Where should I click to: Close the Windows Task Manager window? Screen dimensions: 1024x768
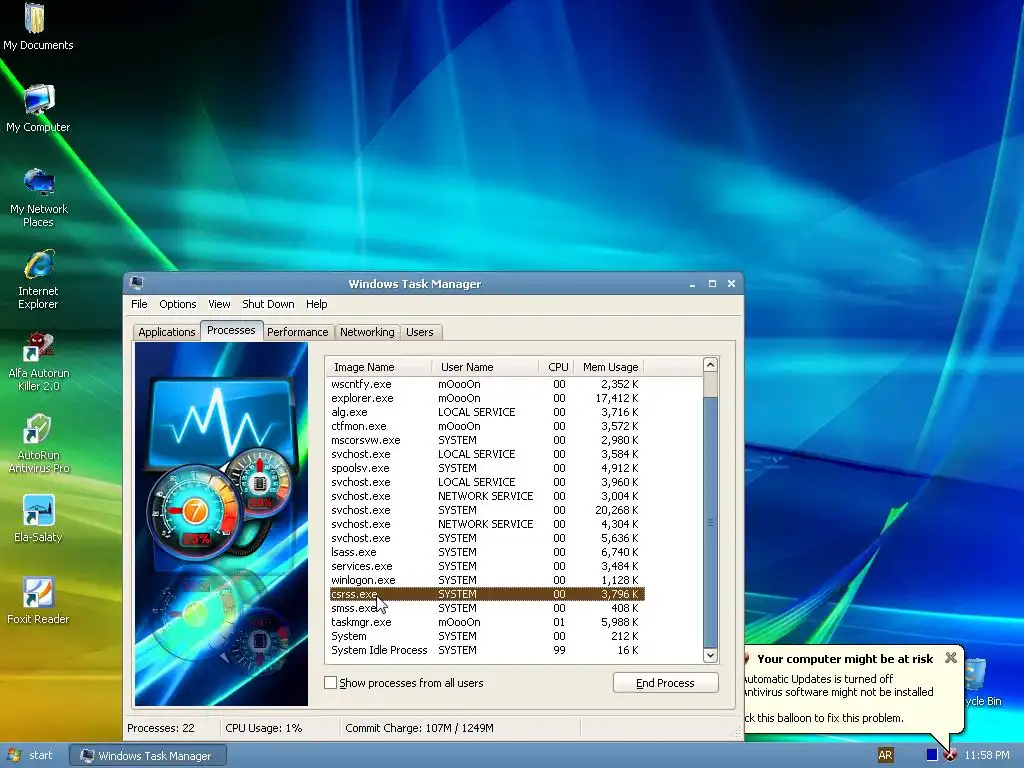pos(731,284)
